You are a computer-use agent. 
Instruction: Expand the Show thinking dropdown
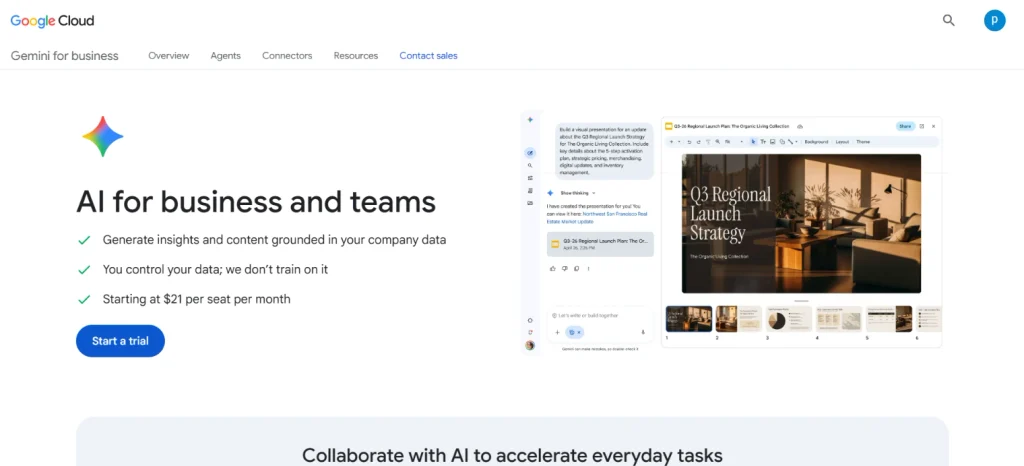tap(577, 193)
